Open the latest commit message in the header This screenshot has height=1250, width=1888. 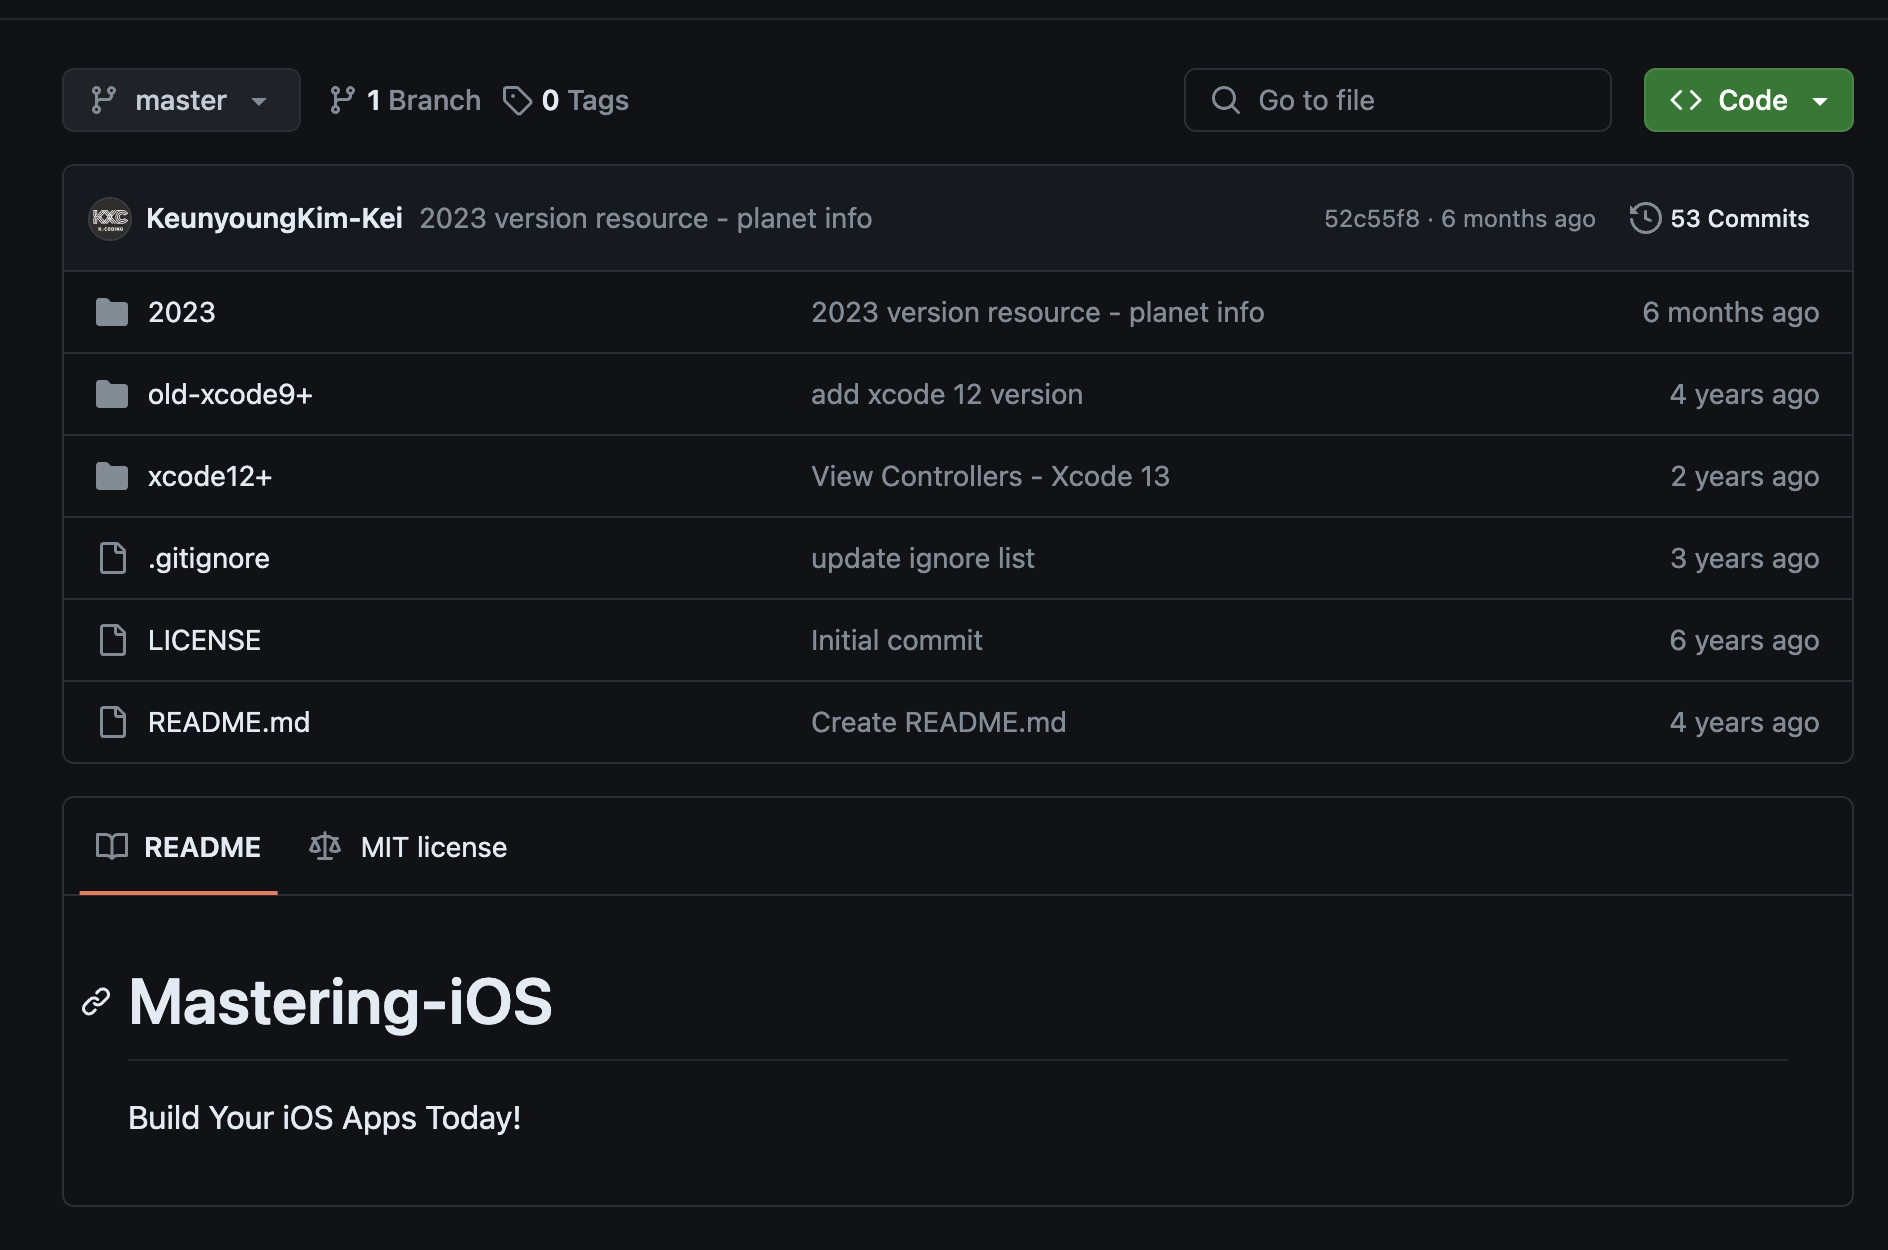646,218
